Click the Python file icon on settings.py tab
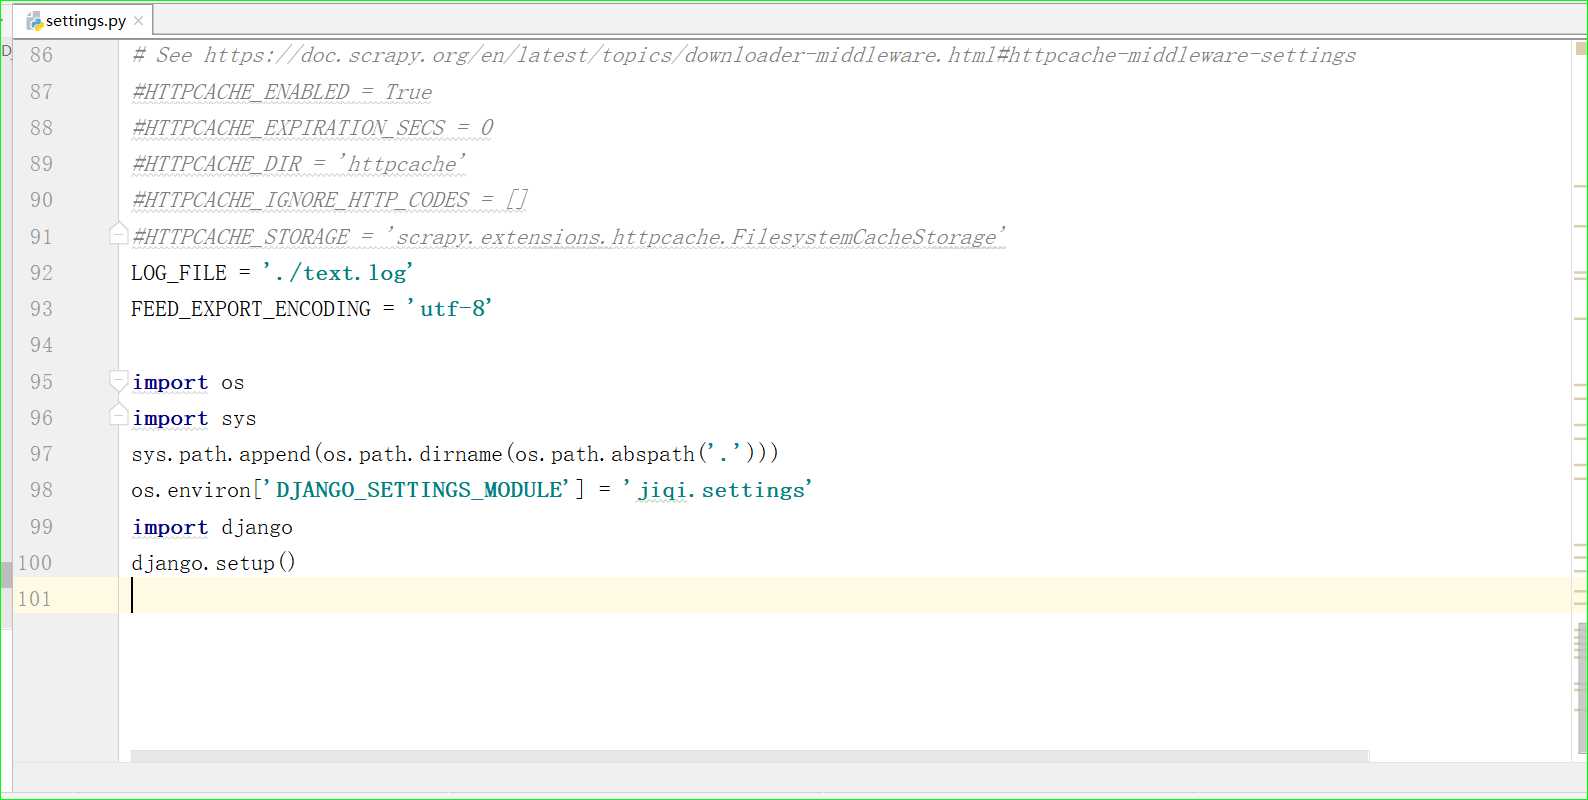This screenshot has width=1588, height=800. 35,21
